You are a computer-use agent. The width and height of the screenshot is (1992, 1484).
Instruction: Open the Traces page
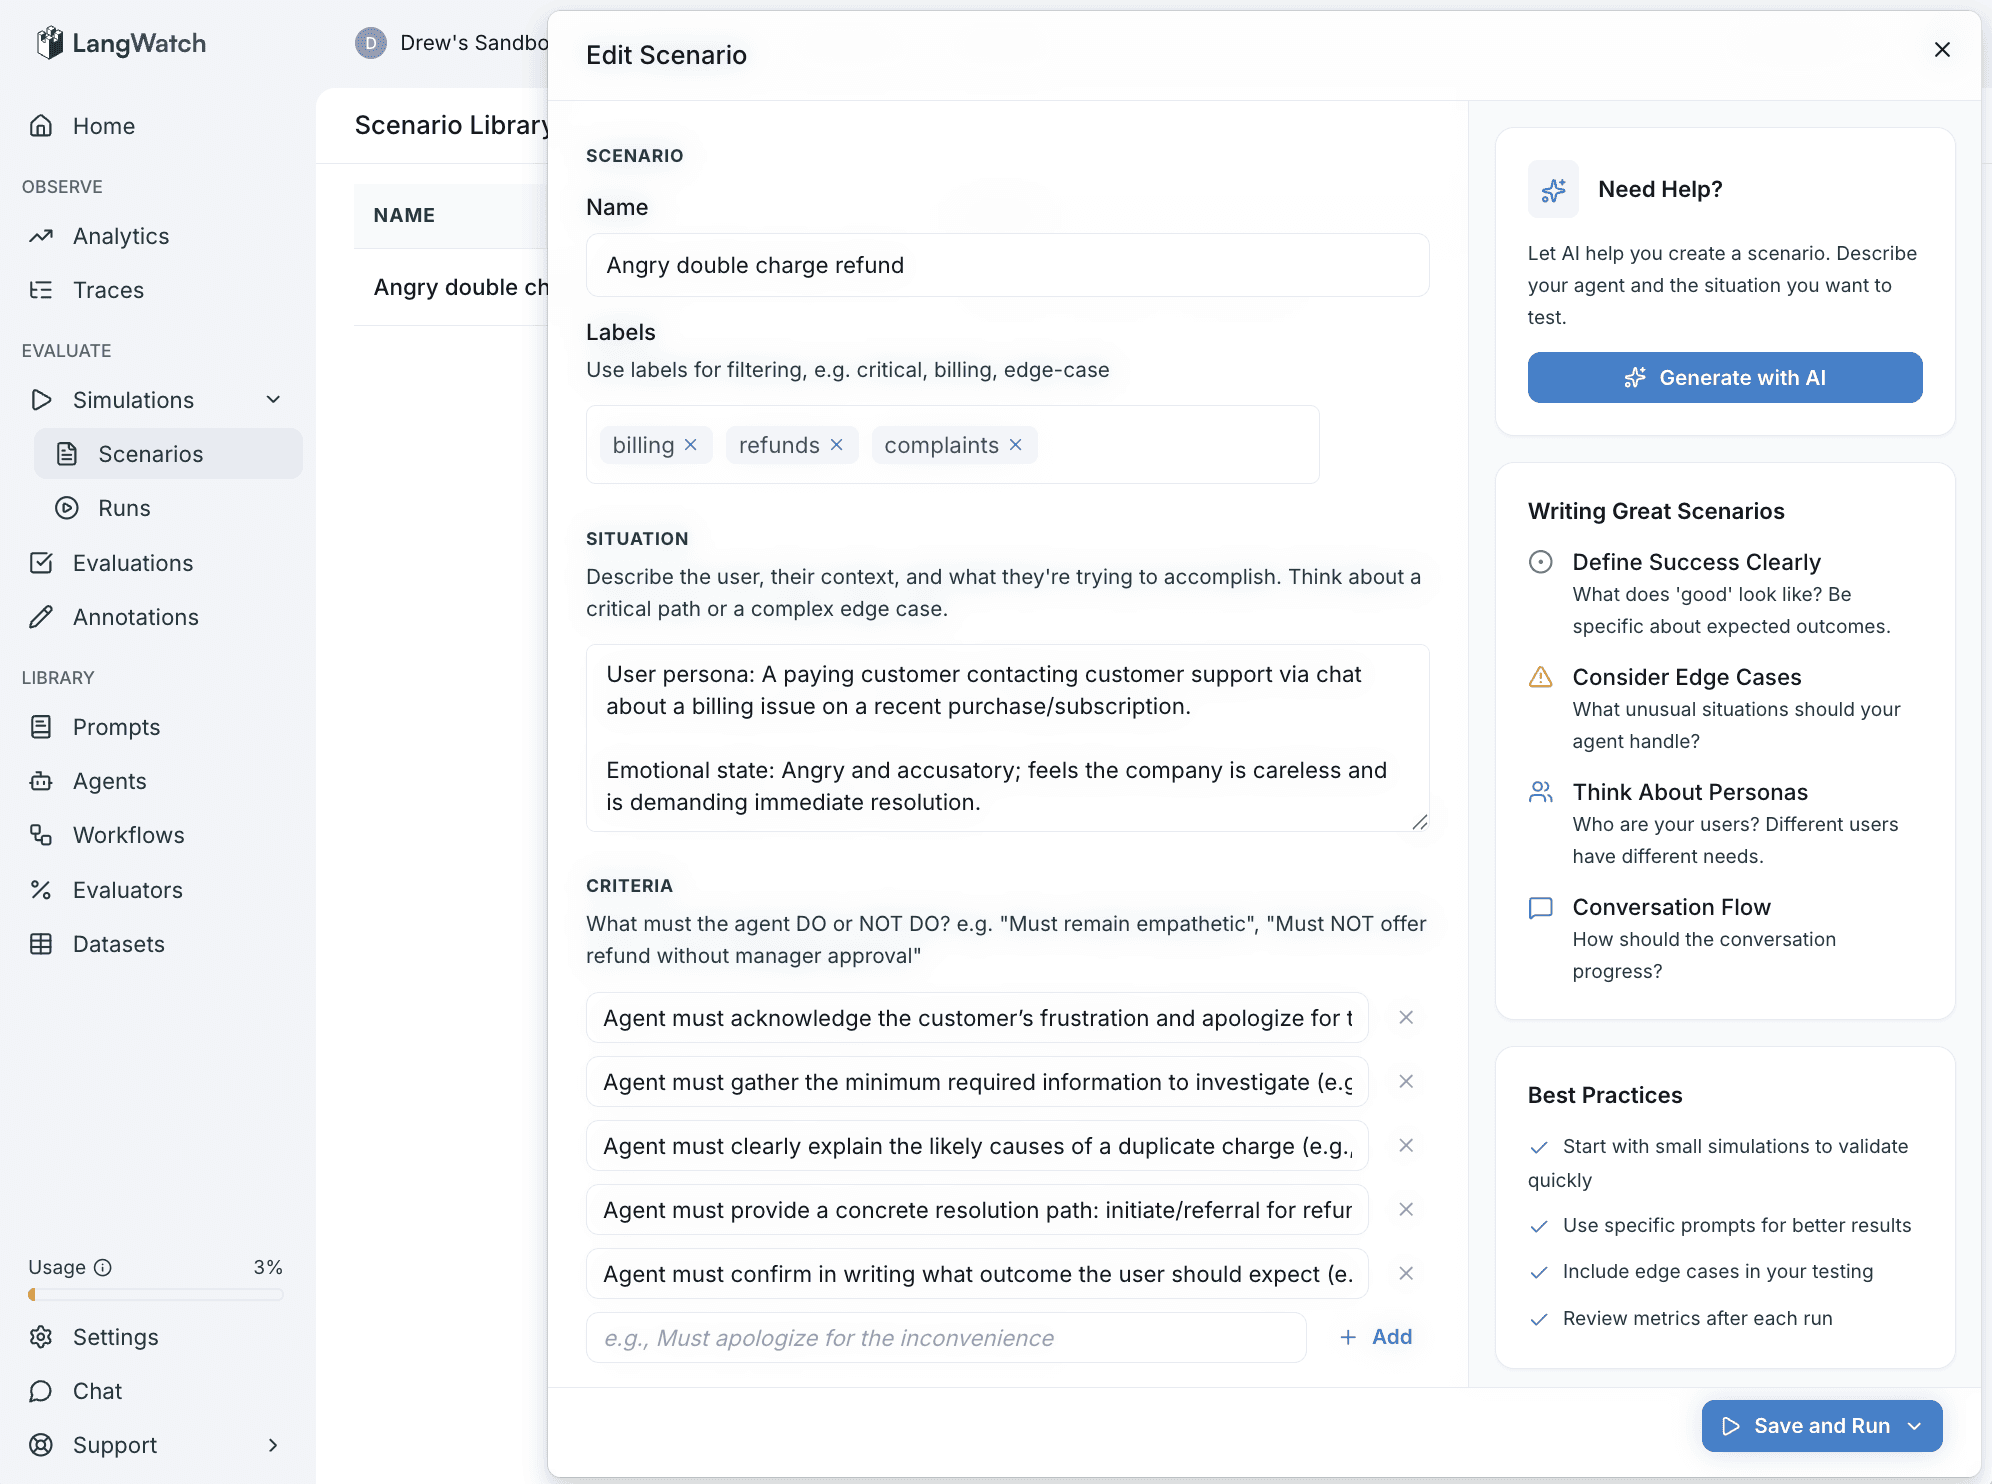point(108,290)
